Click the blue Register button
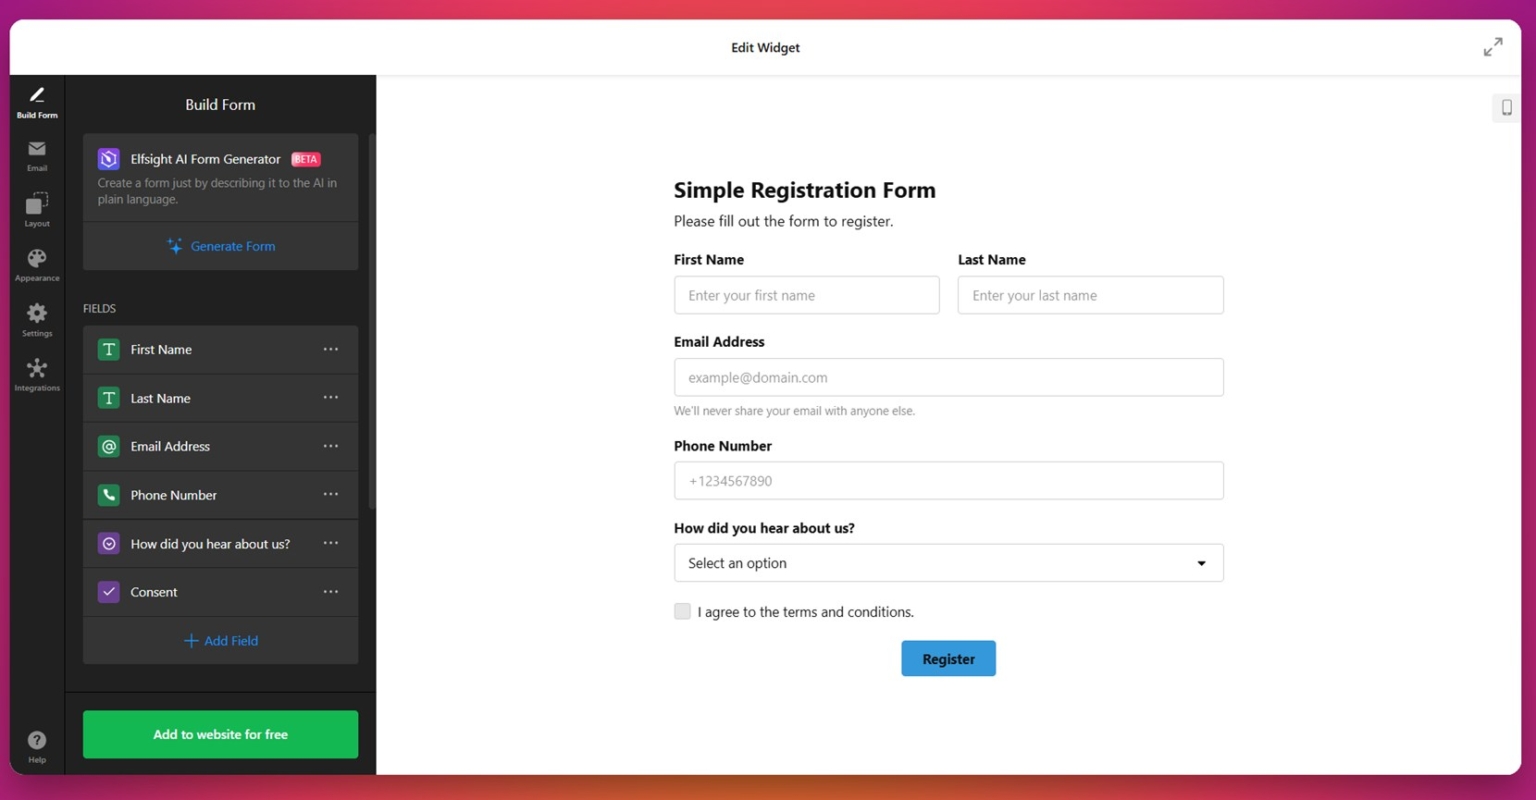 [x=948, y=658]
